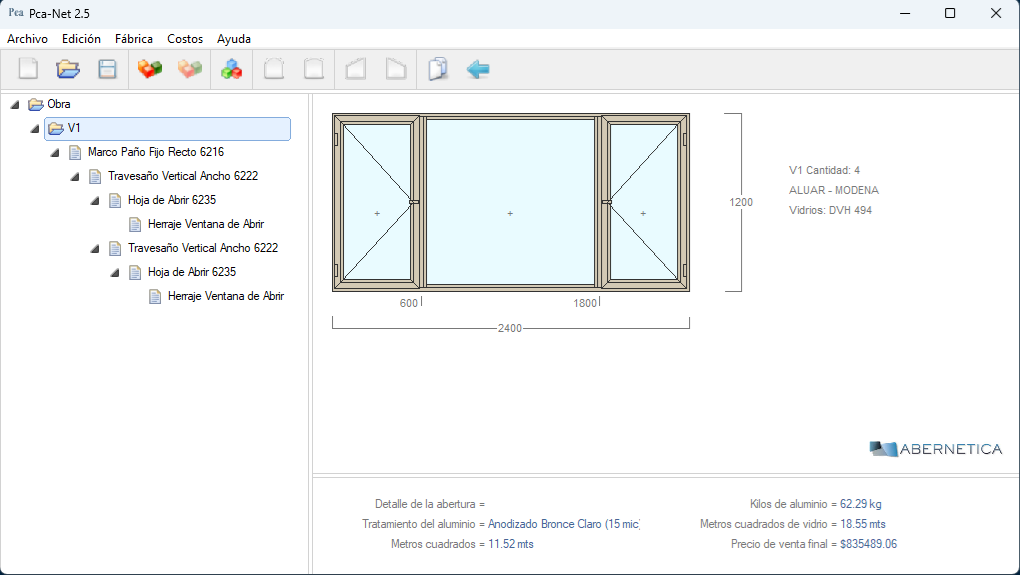Maximize the Pca-Net window

point(950,13)
